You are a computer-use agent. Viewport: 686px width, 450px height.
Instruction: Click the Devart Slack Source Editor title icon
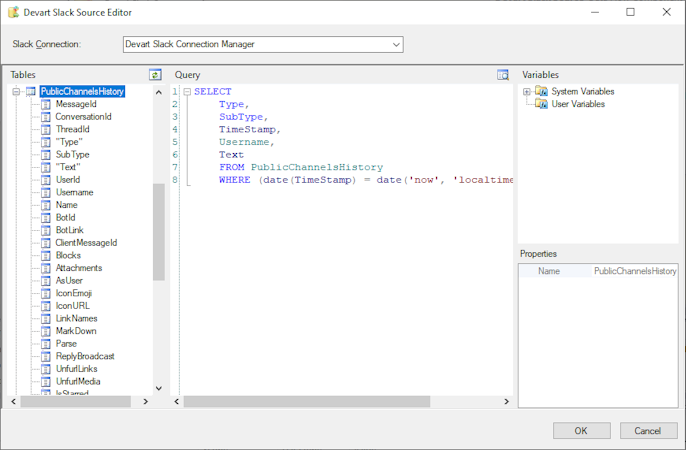(x=14, y=12)
